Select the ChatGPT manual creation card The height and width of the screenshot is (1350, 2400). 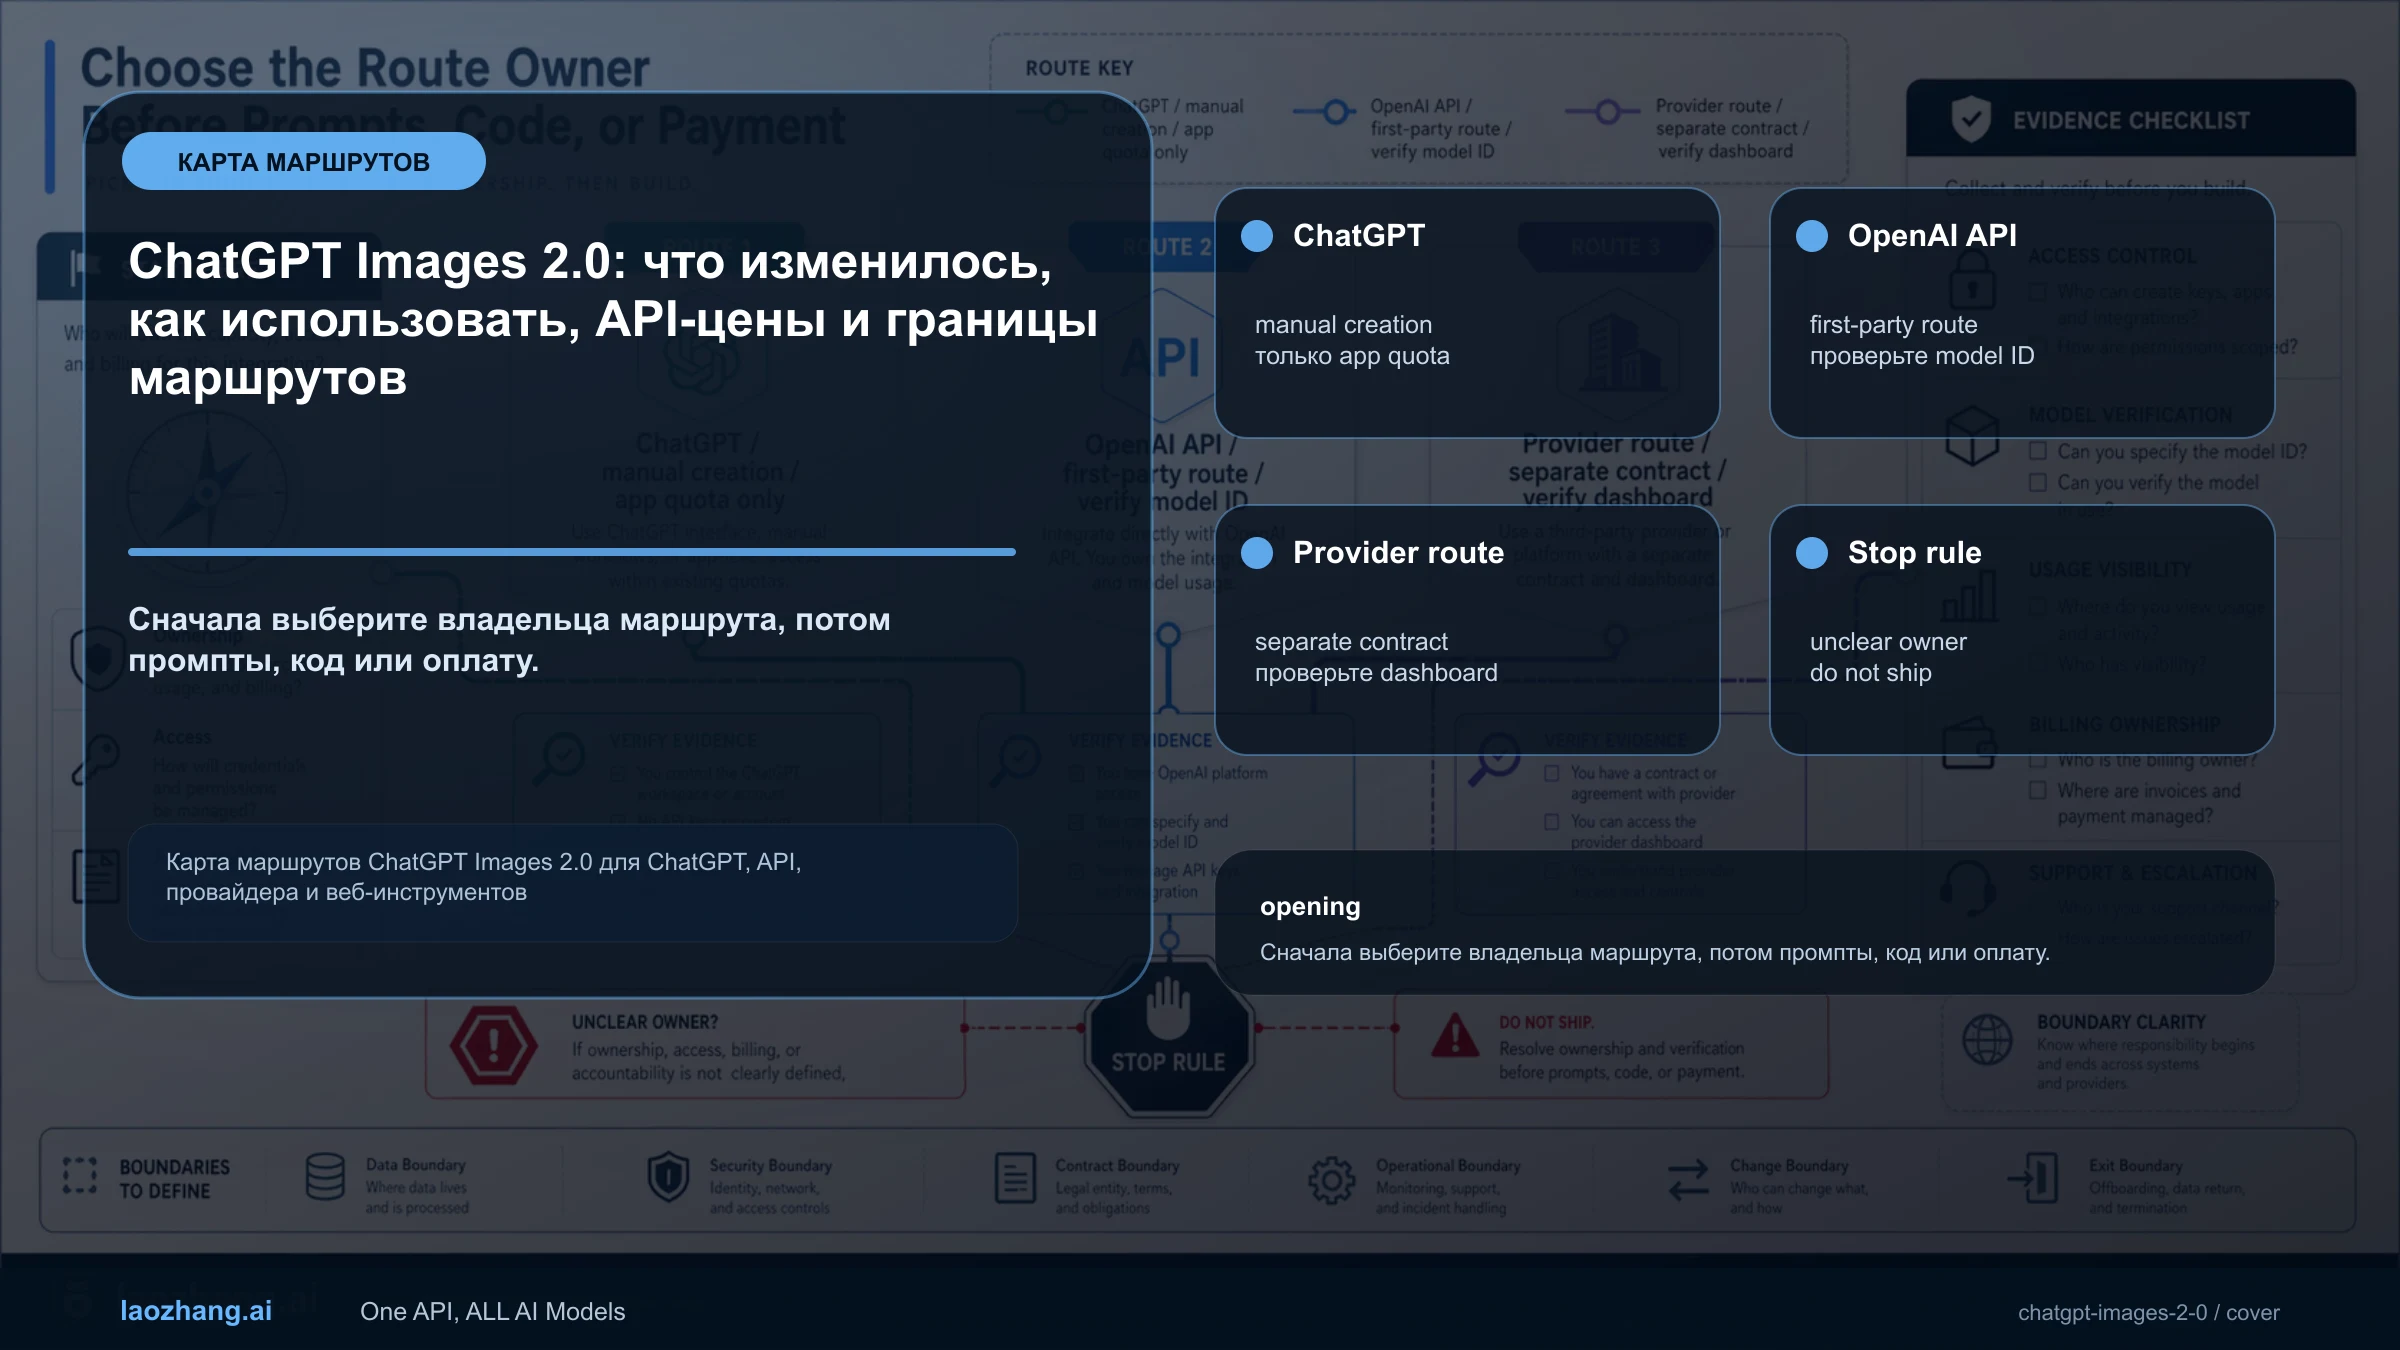(1467, 313)
